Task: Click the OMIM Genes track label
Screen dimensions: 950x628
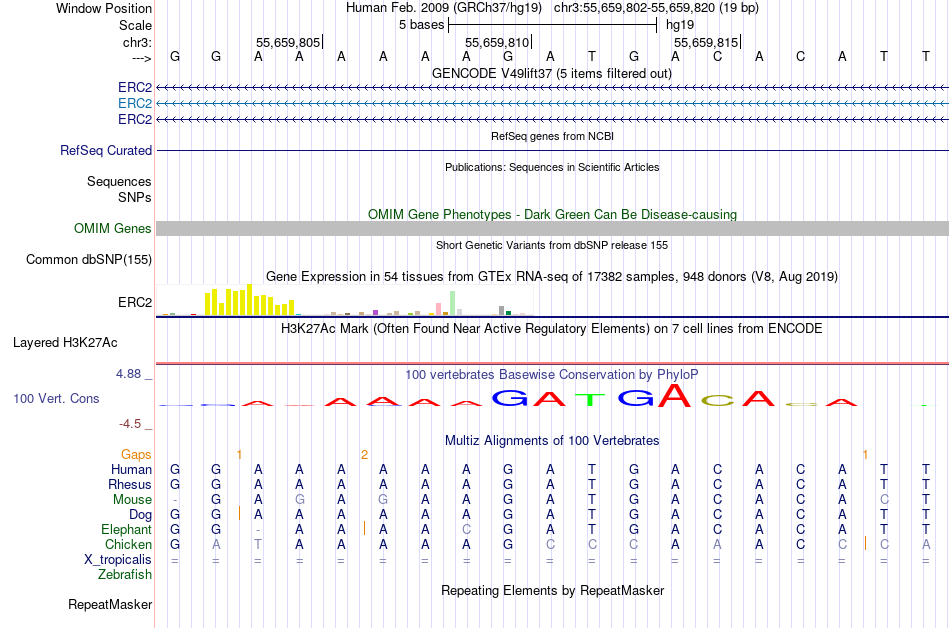Action: [x=112, y=228]
